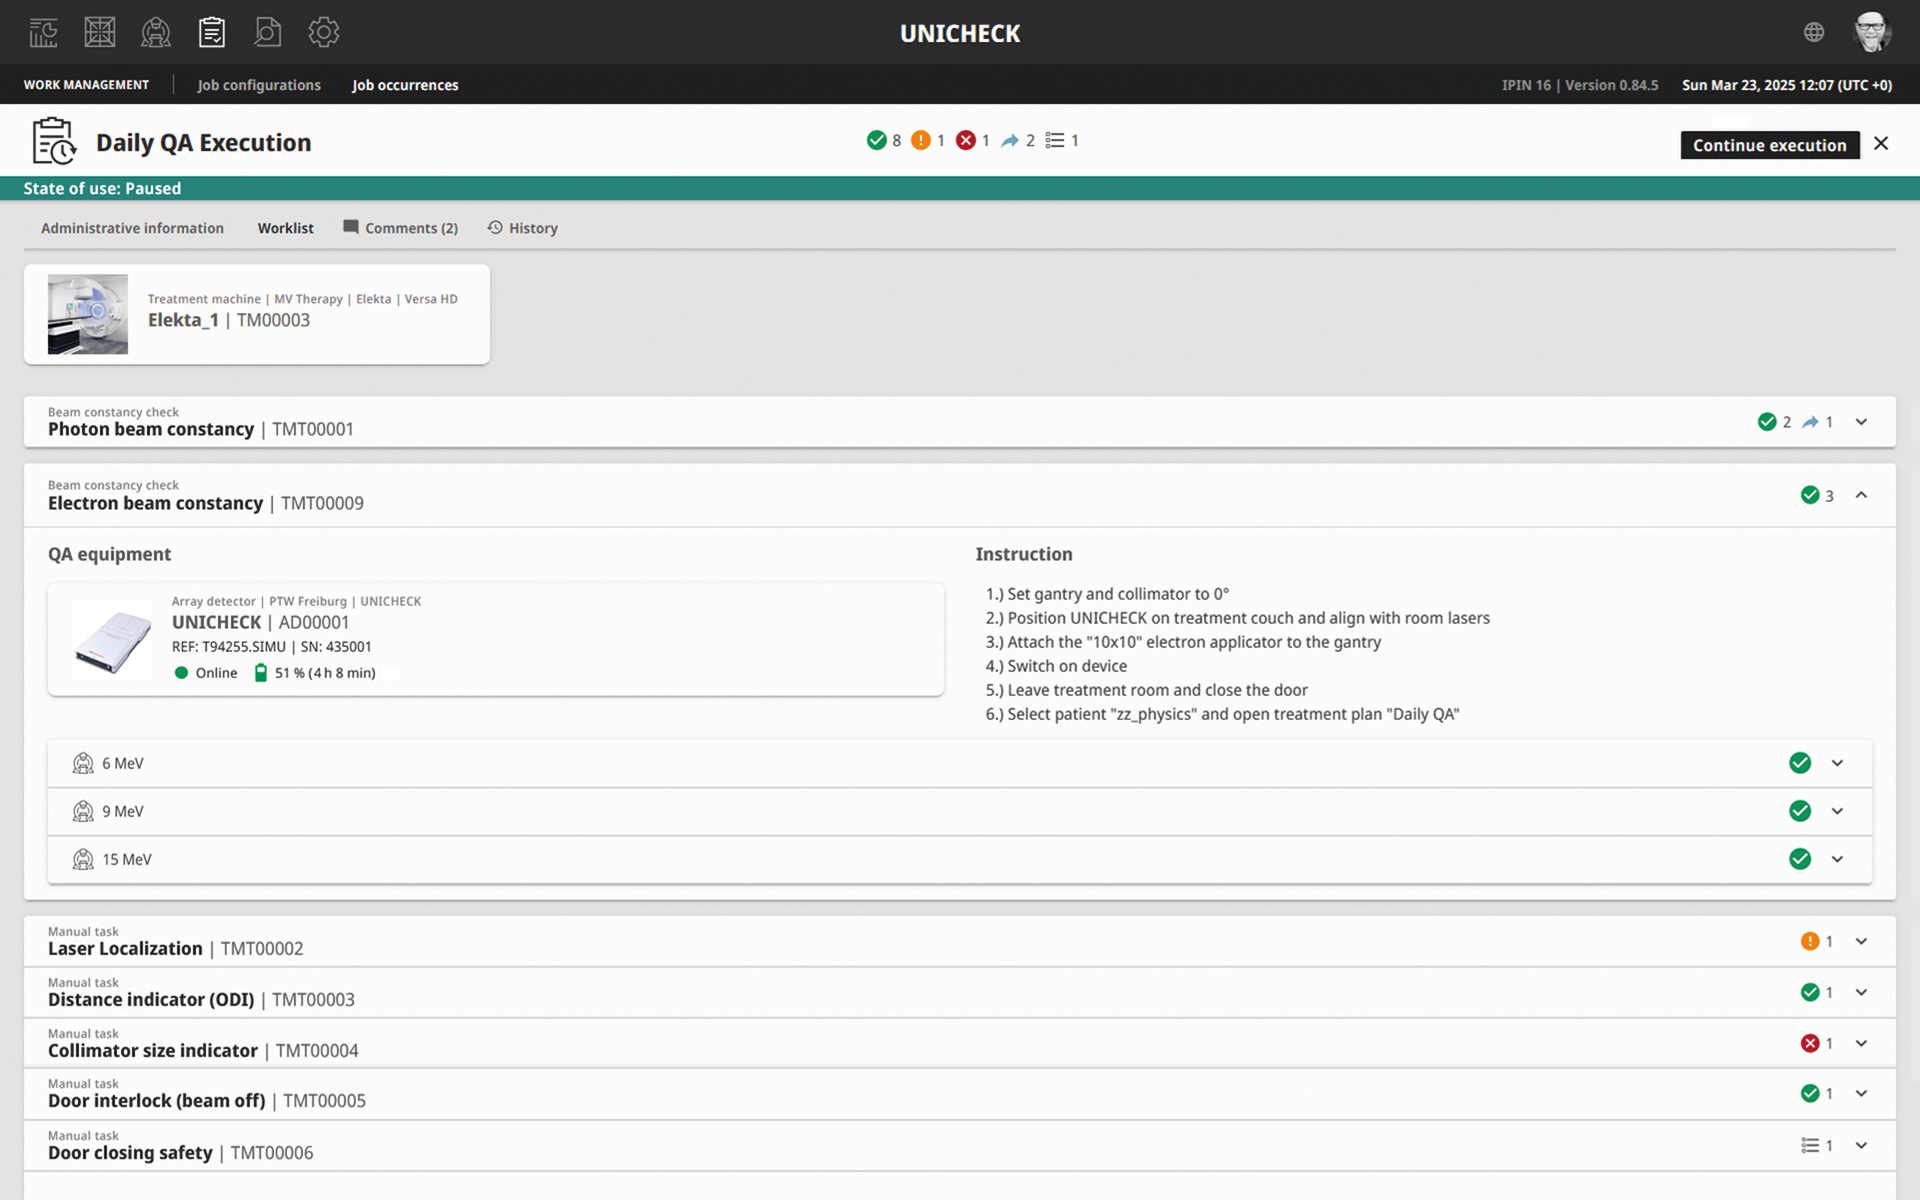Collapse the Electron beam constancy section
1920x1200 pixels.
click(1861, 495)
